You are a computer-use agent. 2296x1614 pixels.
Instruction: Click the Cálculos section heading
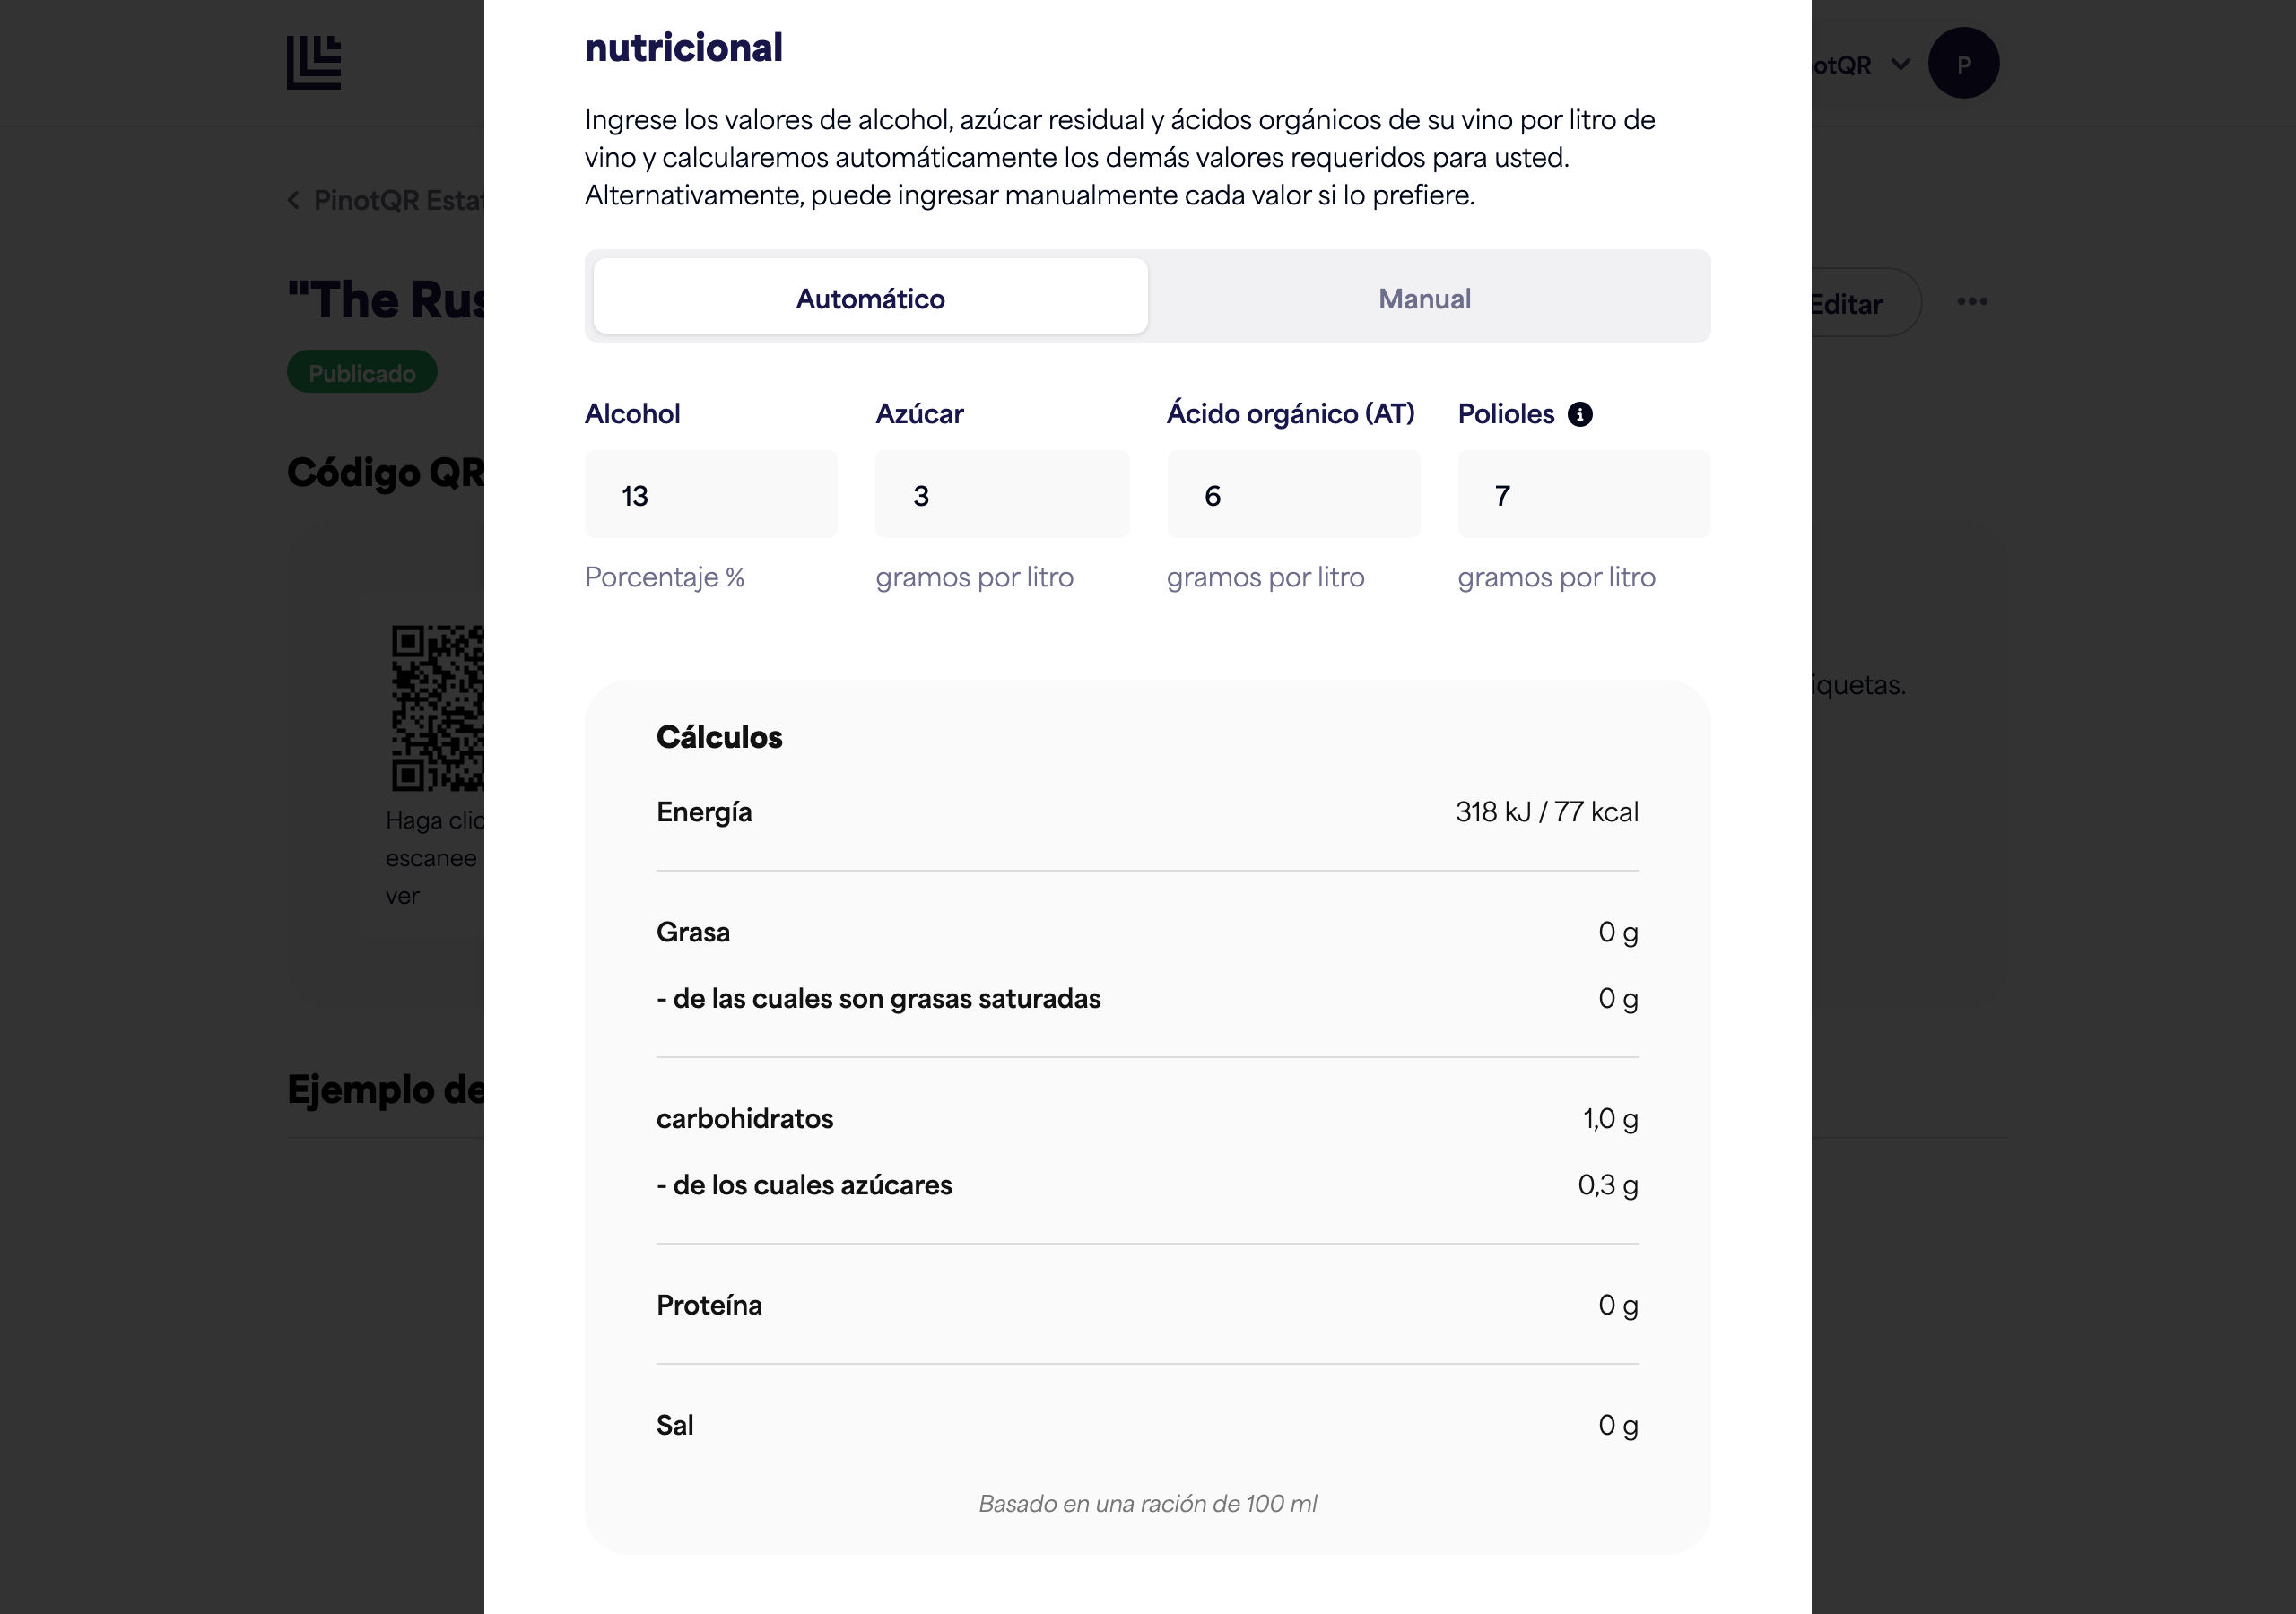click(719, 737)
